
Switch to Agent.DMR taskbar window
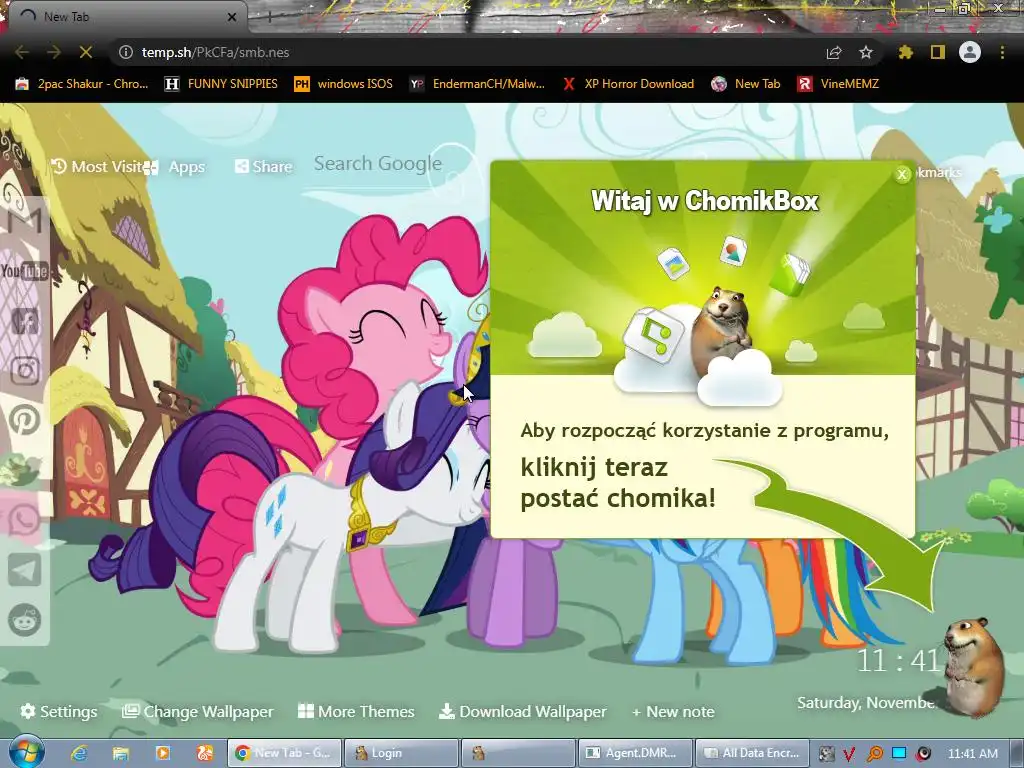634,753
